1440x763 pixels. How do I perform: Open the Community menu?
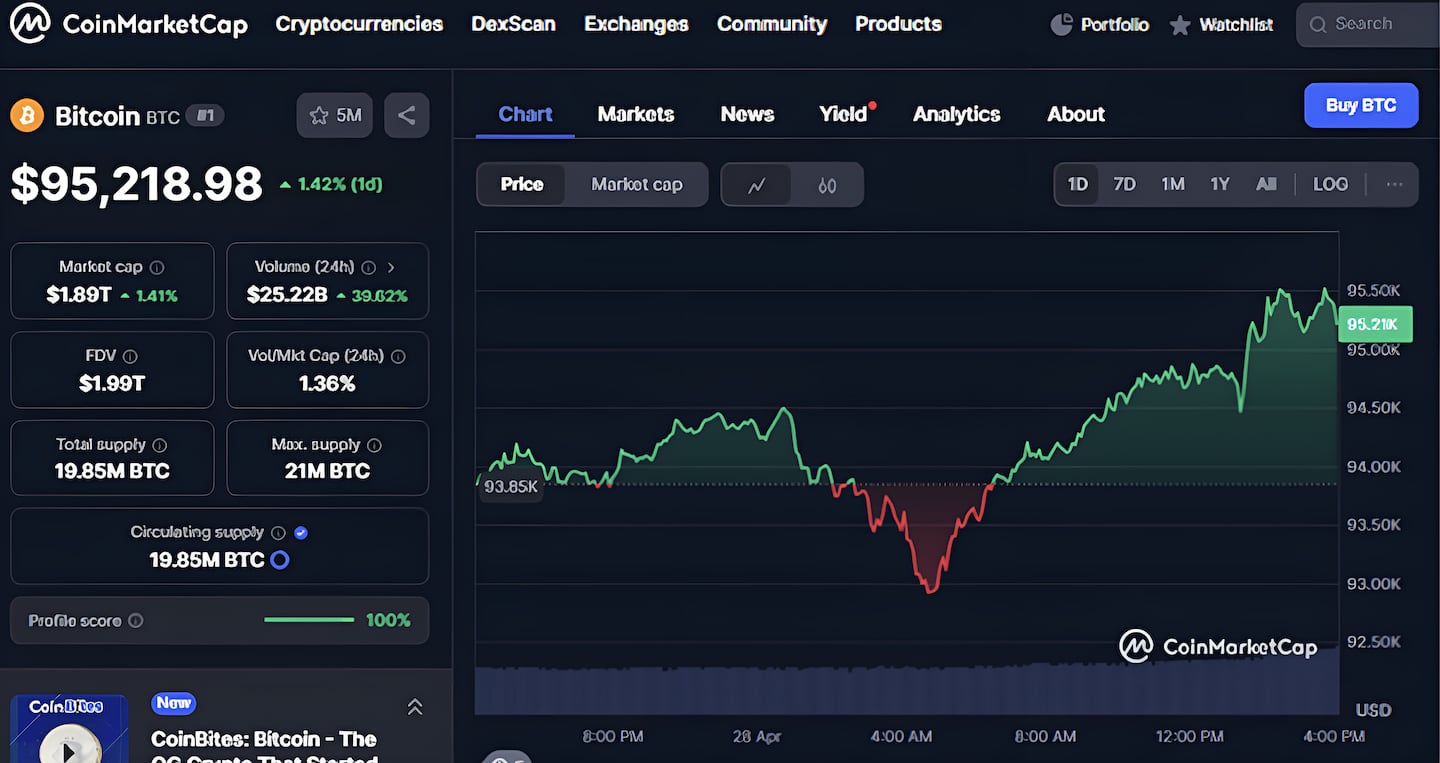click(772, 24)
